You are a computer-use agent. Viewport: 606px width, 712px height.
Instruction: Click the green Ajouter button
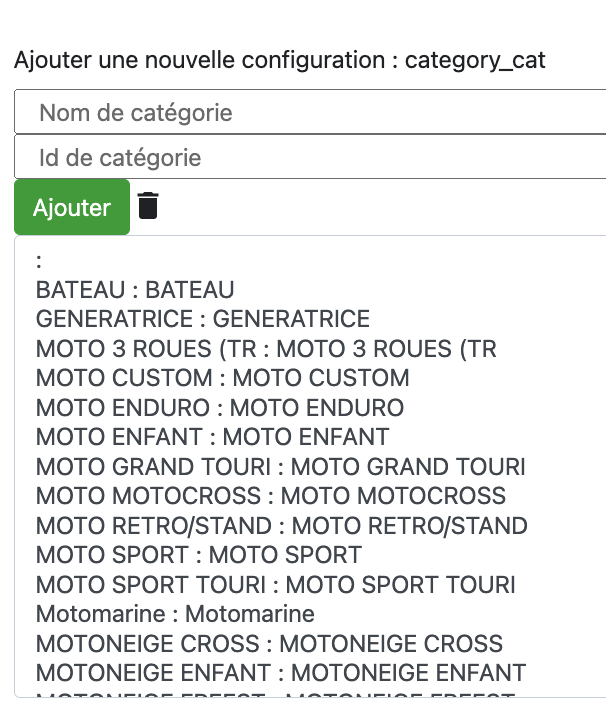[x=72, y=207]
